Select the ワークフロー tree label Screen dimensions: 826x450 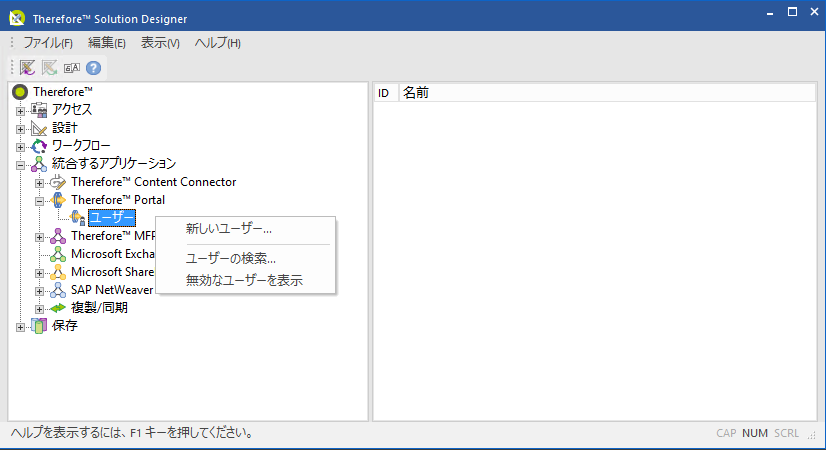point(81,145)
